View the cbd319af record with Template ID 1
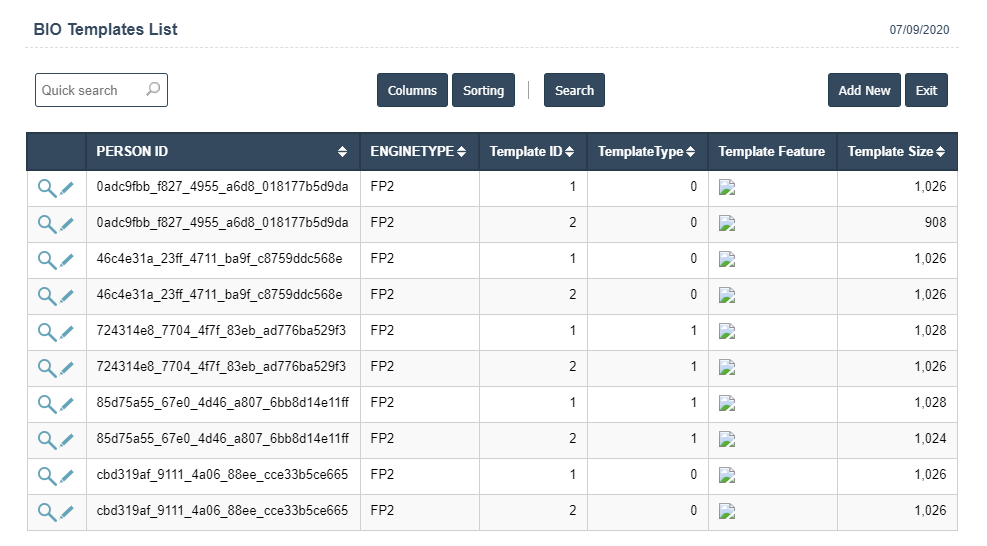The height and width of the screenshot is (546, 987). click(46, 475)
